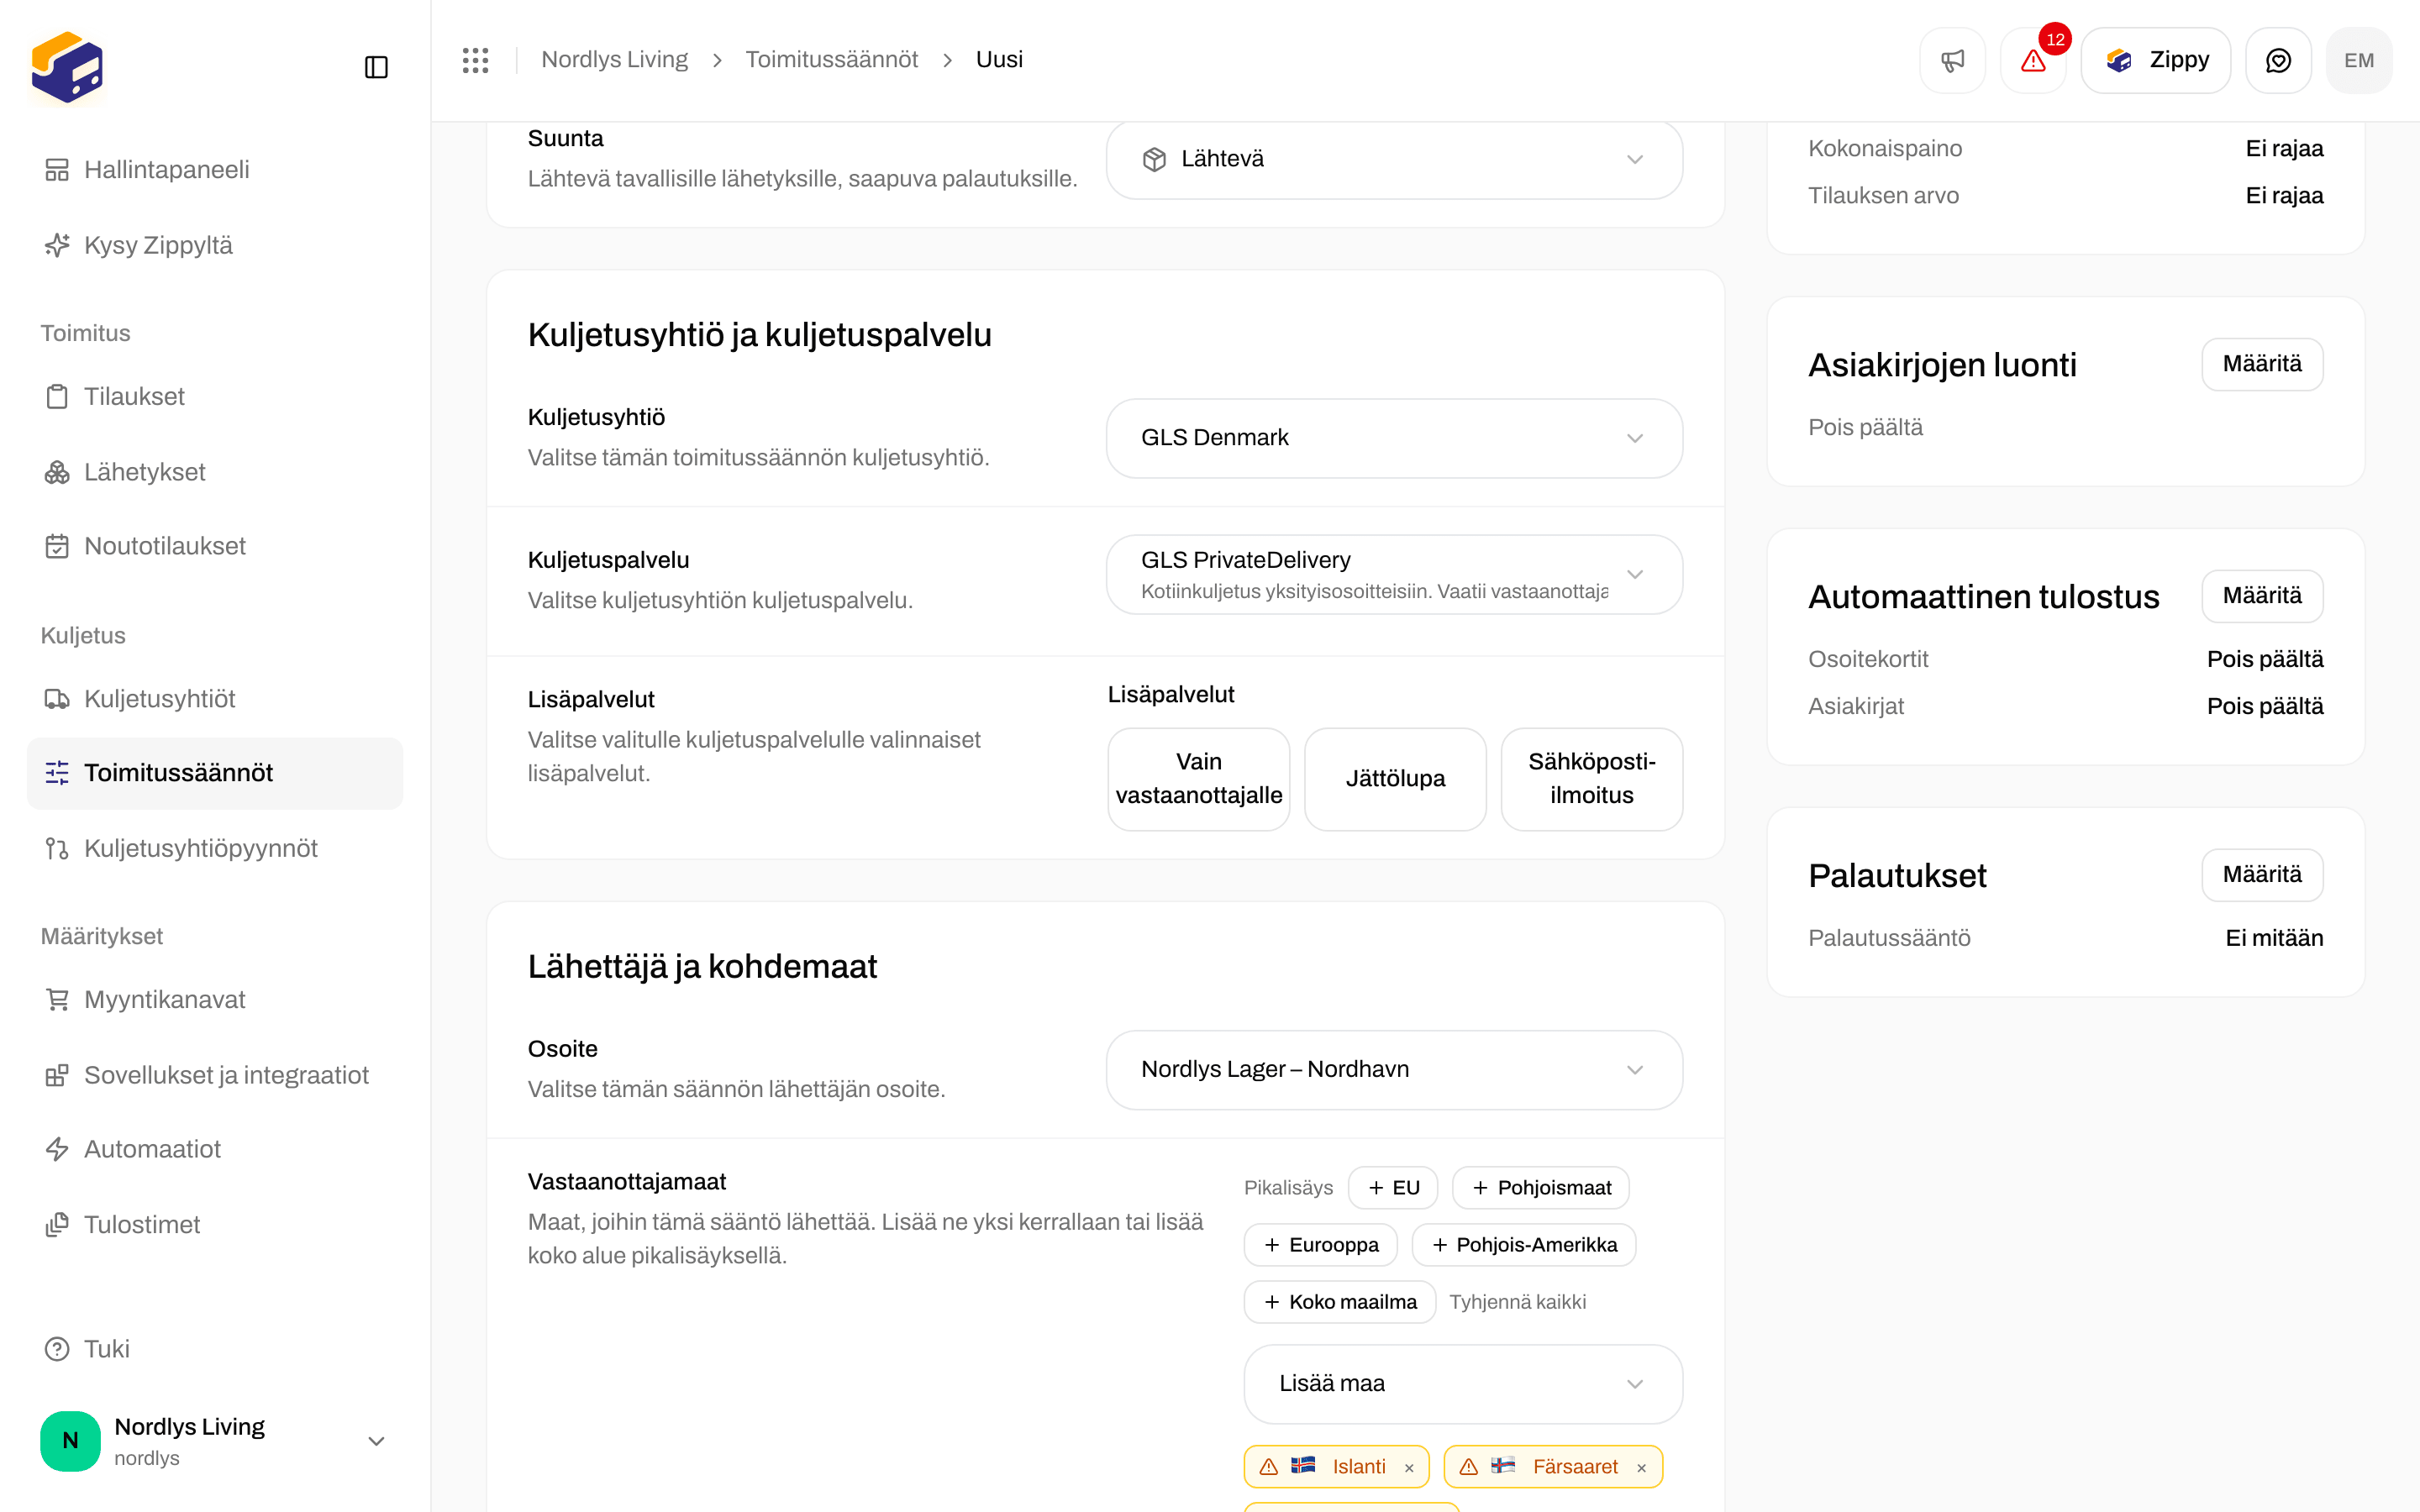Toggle Sähköposti-ilmoitus add-on service
The width and height of the screenshot is (2420, 1512).
(x=1591, y=779)
